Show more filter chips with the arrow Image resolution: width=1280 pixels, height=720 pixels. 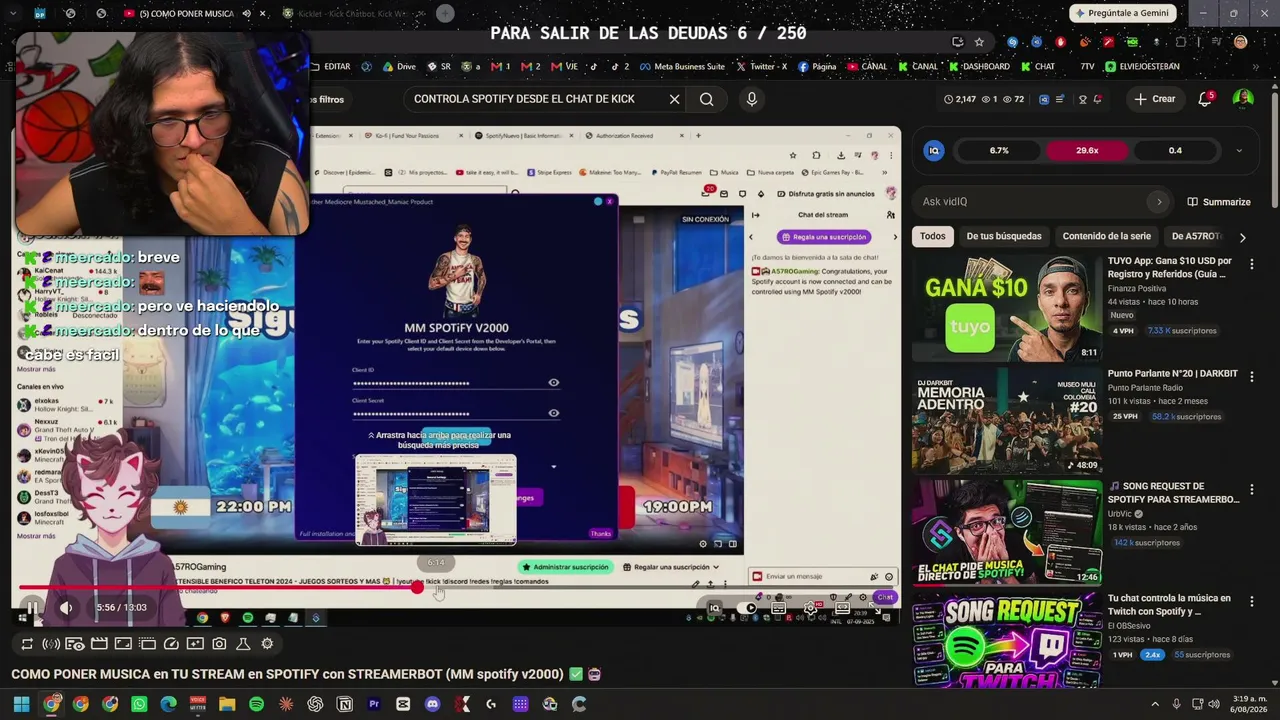click(x=1242, y=237)
